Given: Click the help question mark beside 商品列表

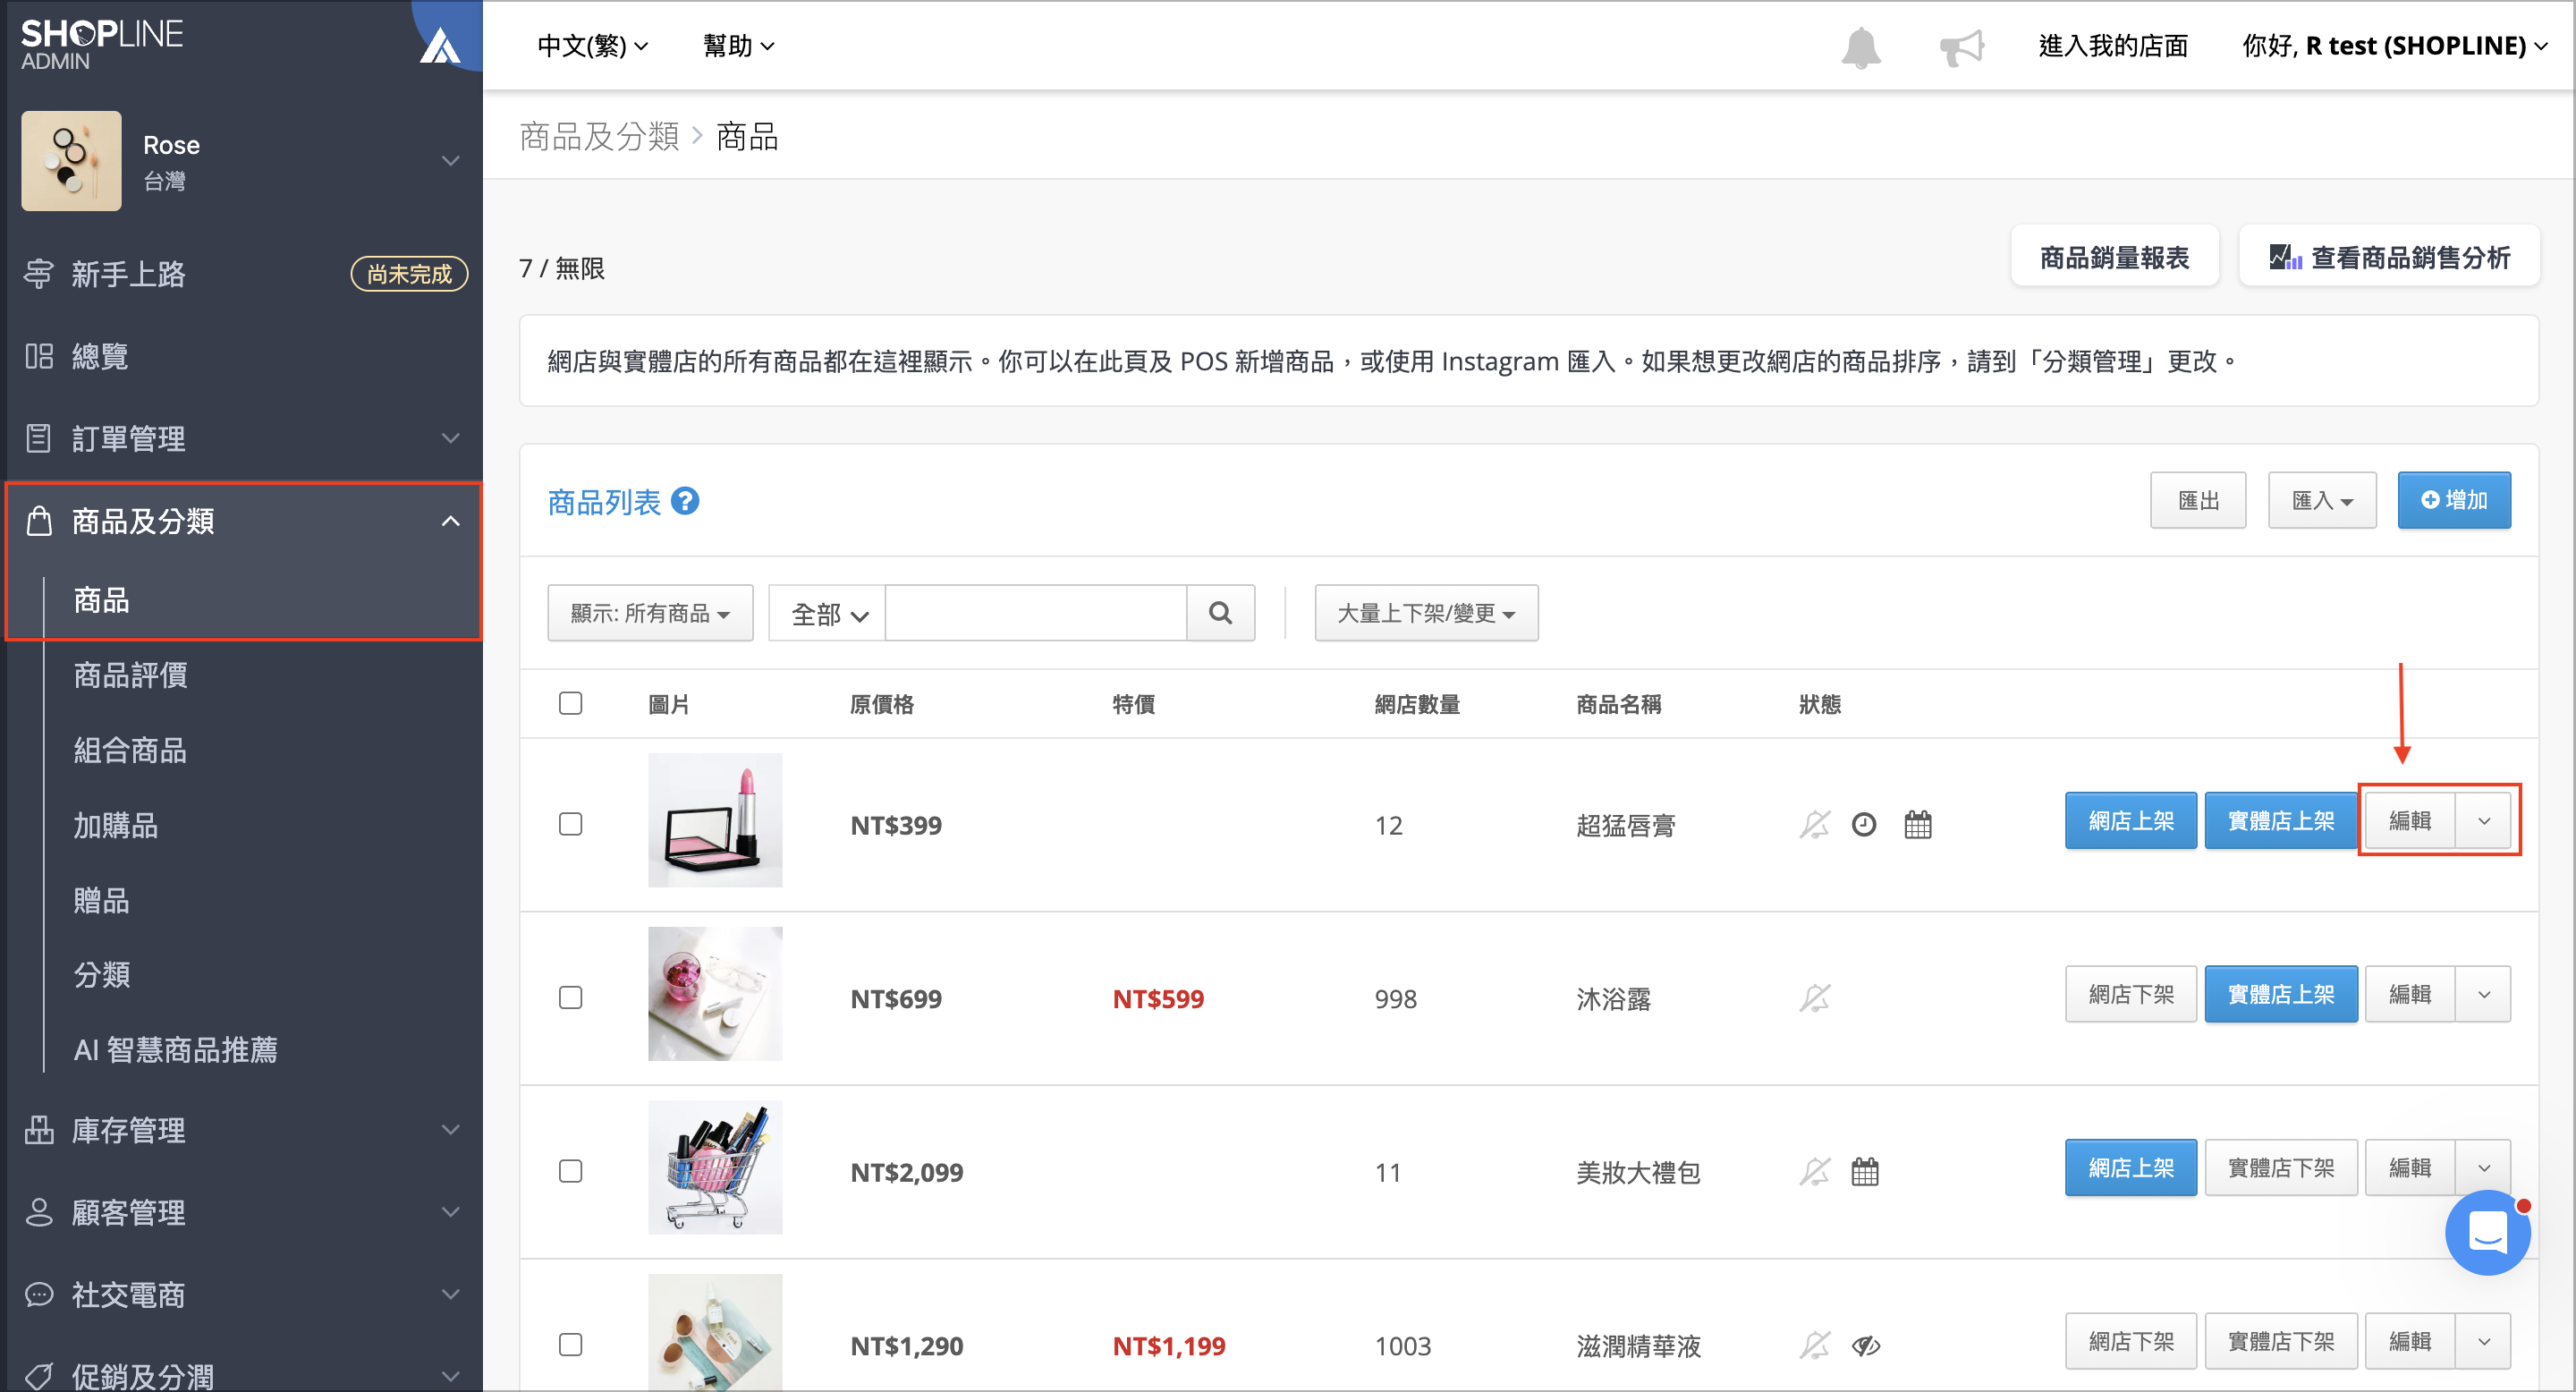Looking at the screenshot, I should point(685,501).
